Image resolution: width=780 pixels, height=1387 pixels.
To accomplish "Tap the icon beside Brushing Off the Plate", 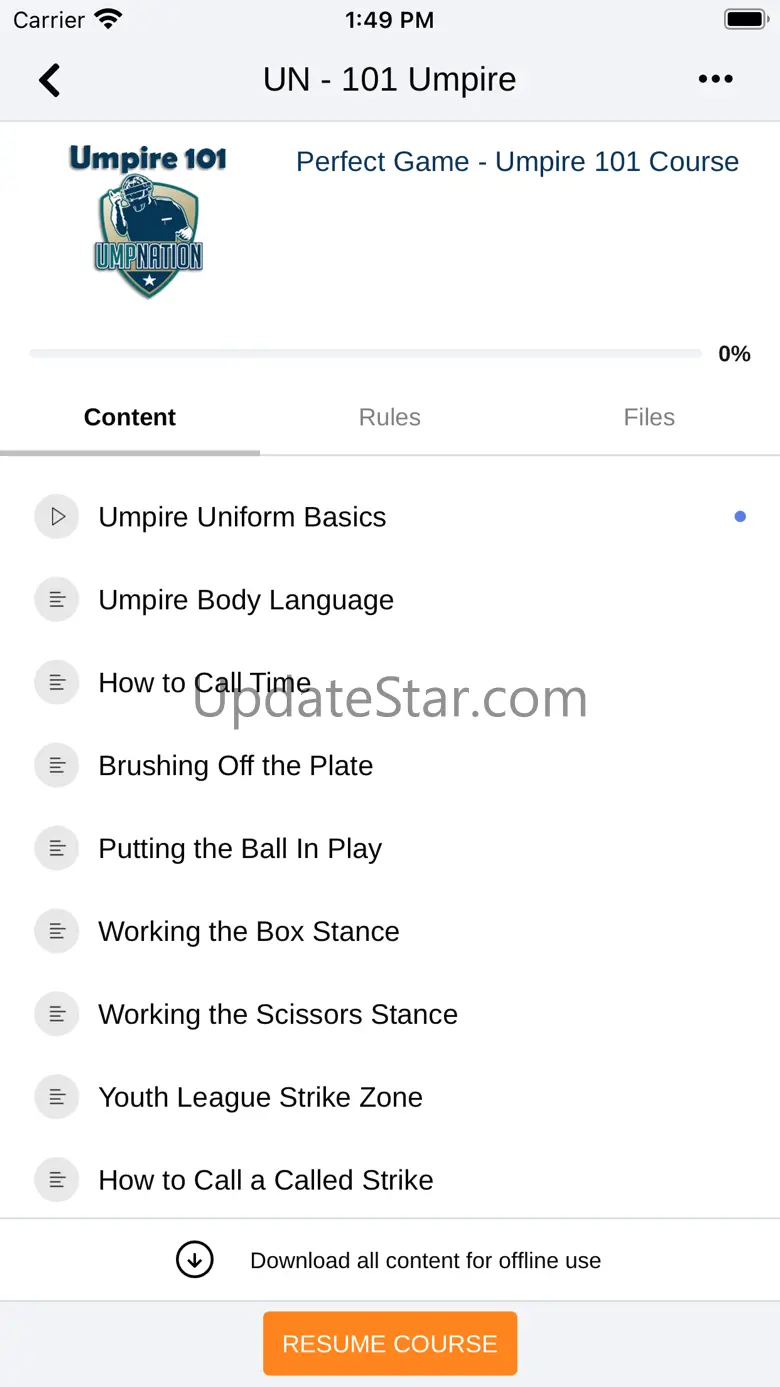I will coord(57,766).
